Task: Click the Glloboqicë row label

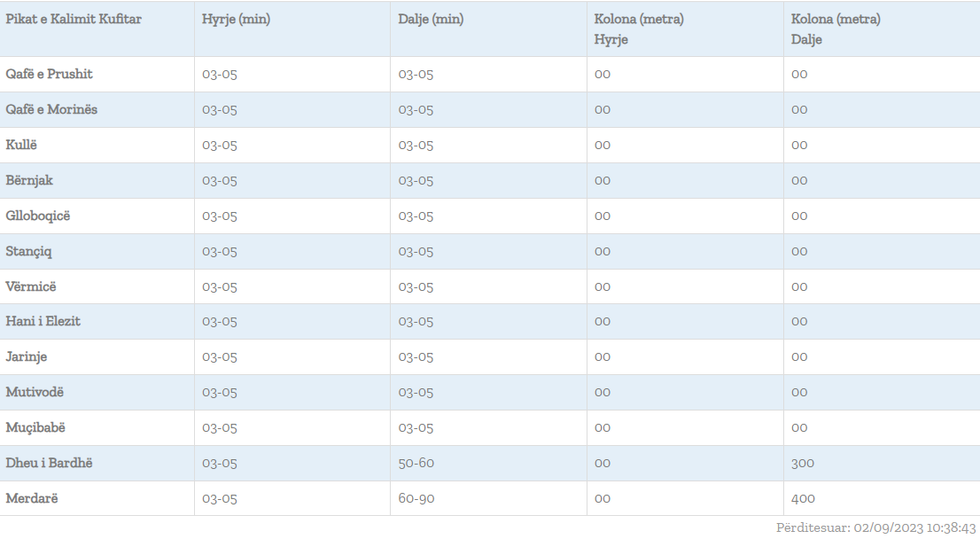Action: tap(38, 216)
